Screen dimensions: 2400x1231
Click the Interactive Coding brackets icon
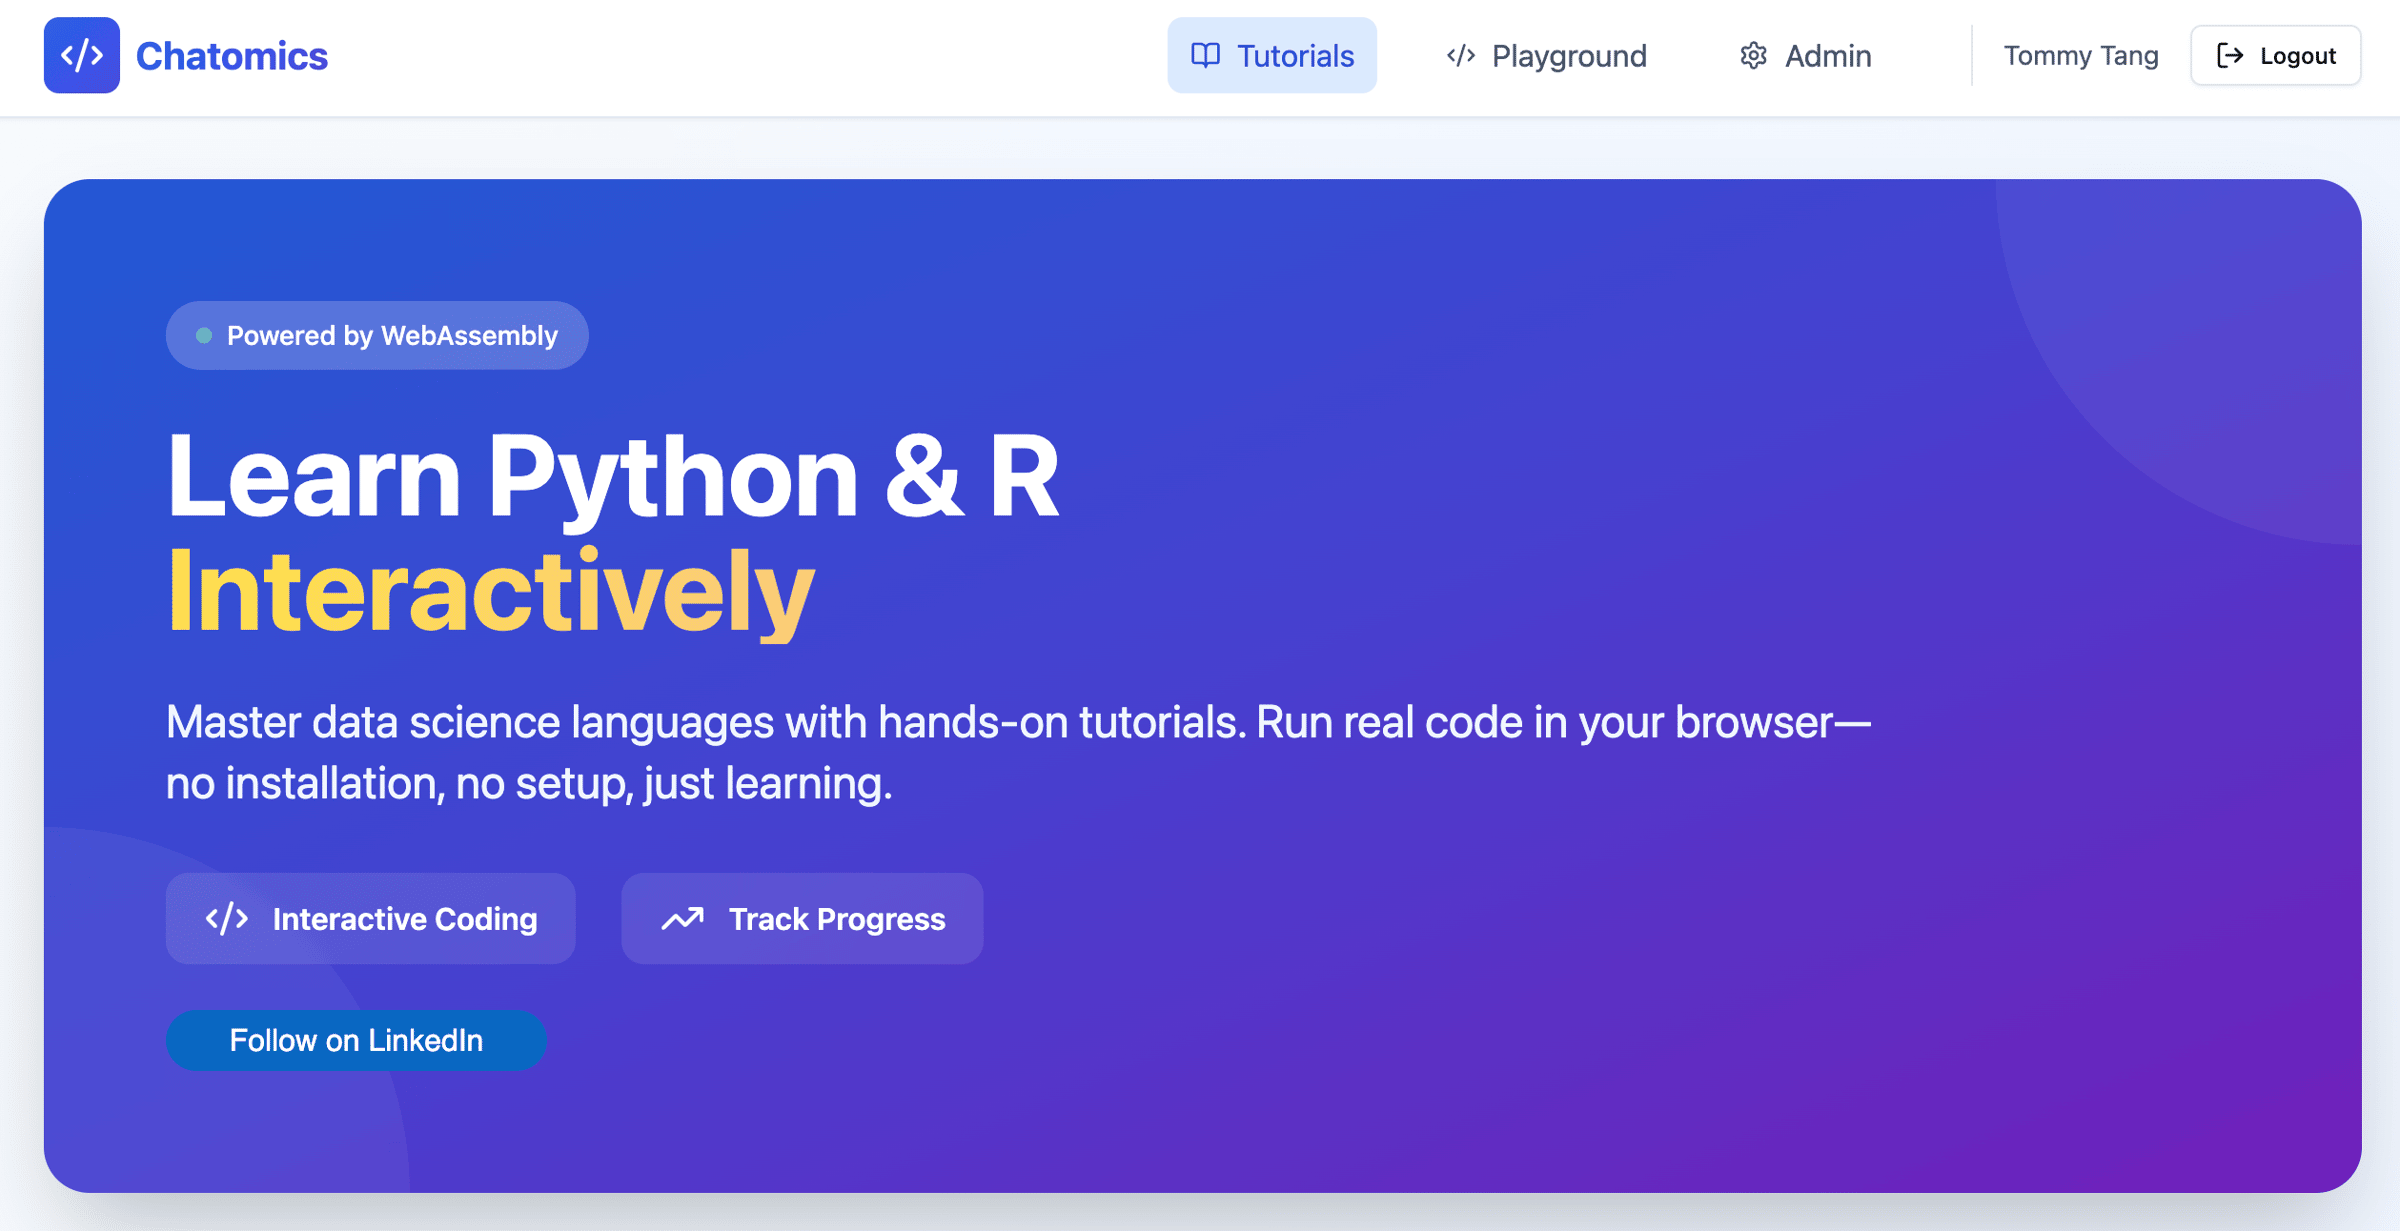pyautogui.click(x=227, y=918)
